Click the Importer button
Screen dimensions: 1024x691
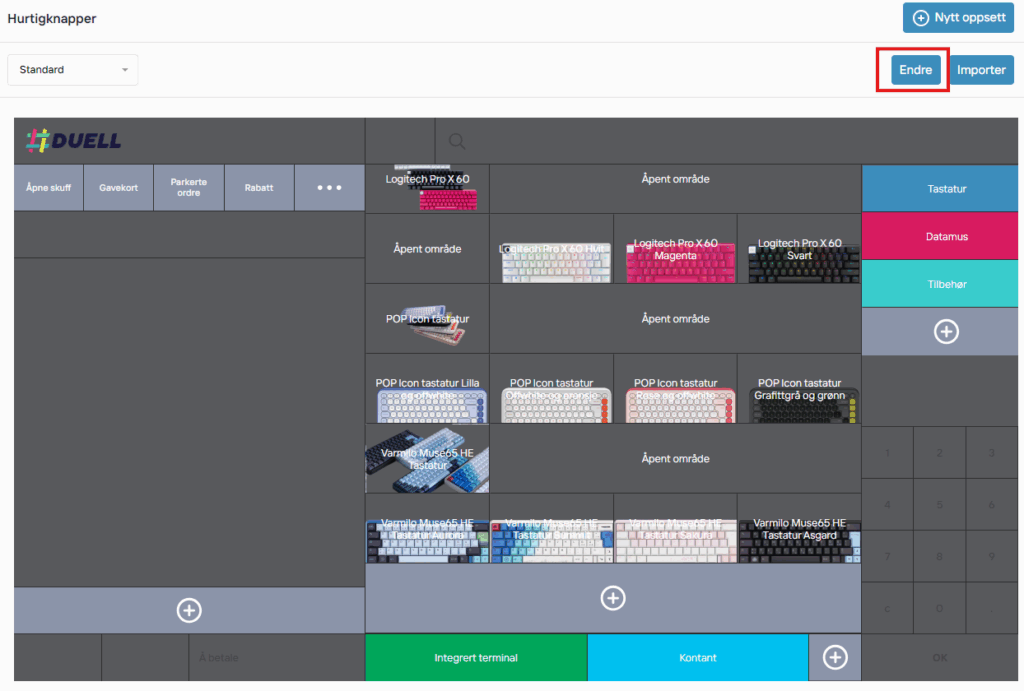pos(981,70)
